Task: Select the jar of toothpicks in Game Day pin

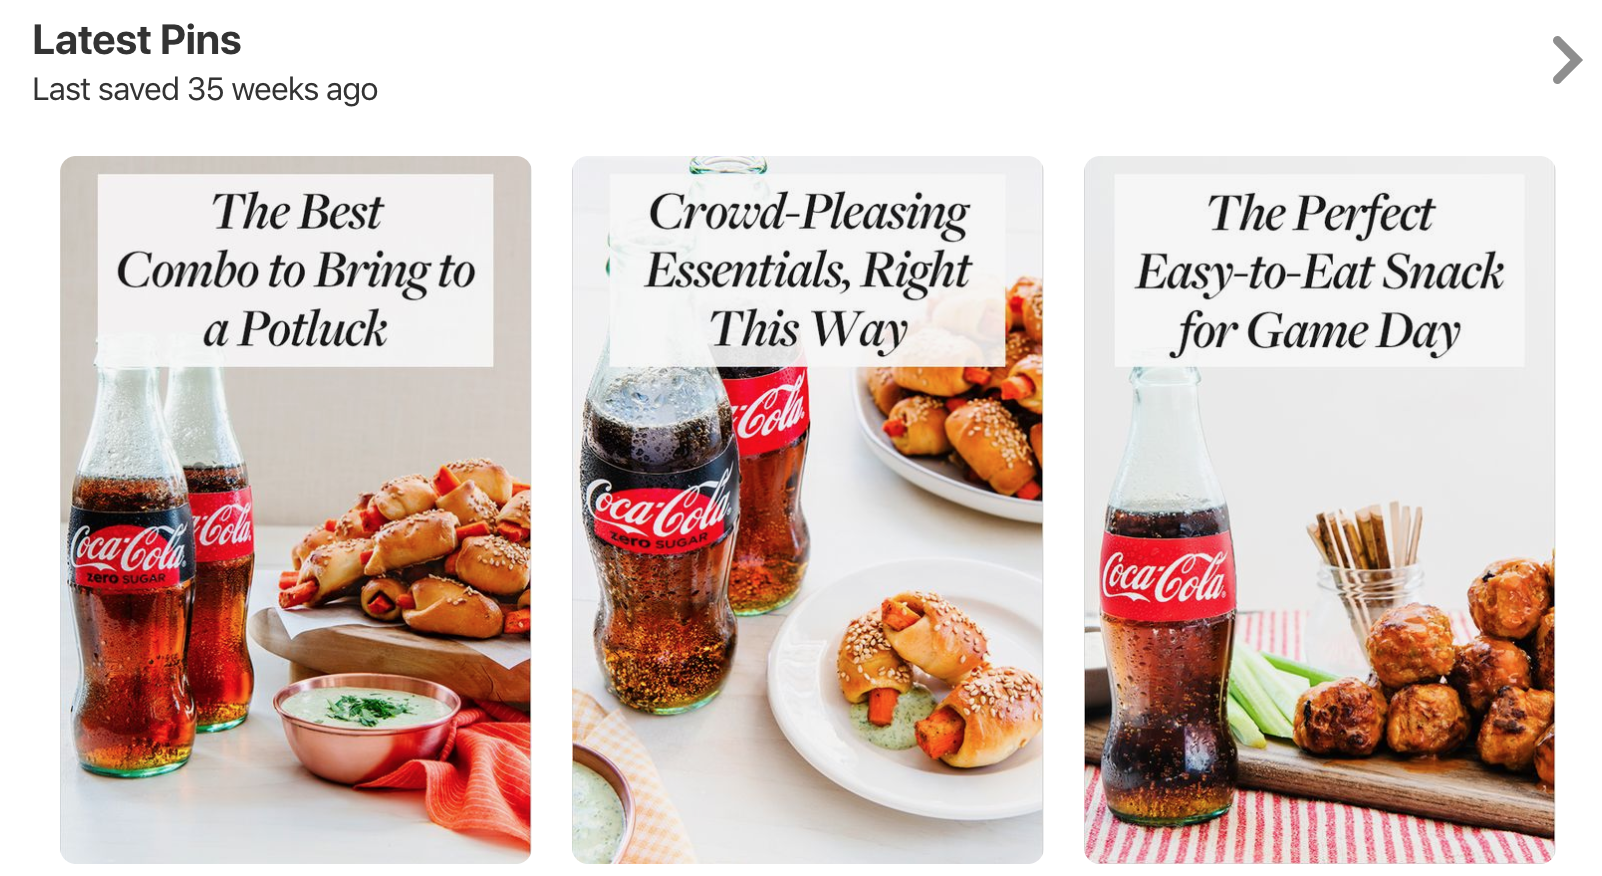Action: (1365, 580)
